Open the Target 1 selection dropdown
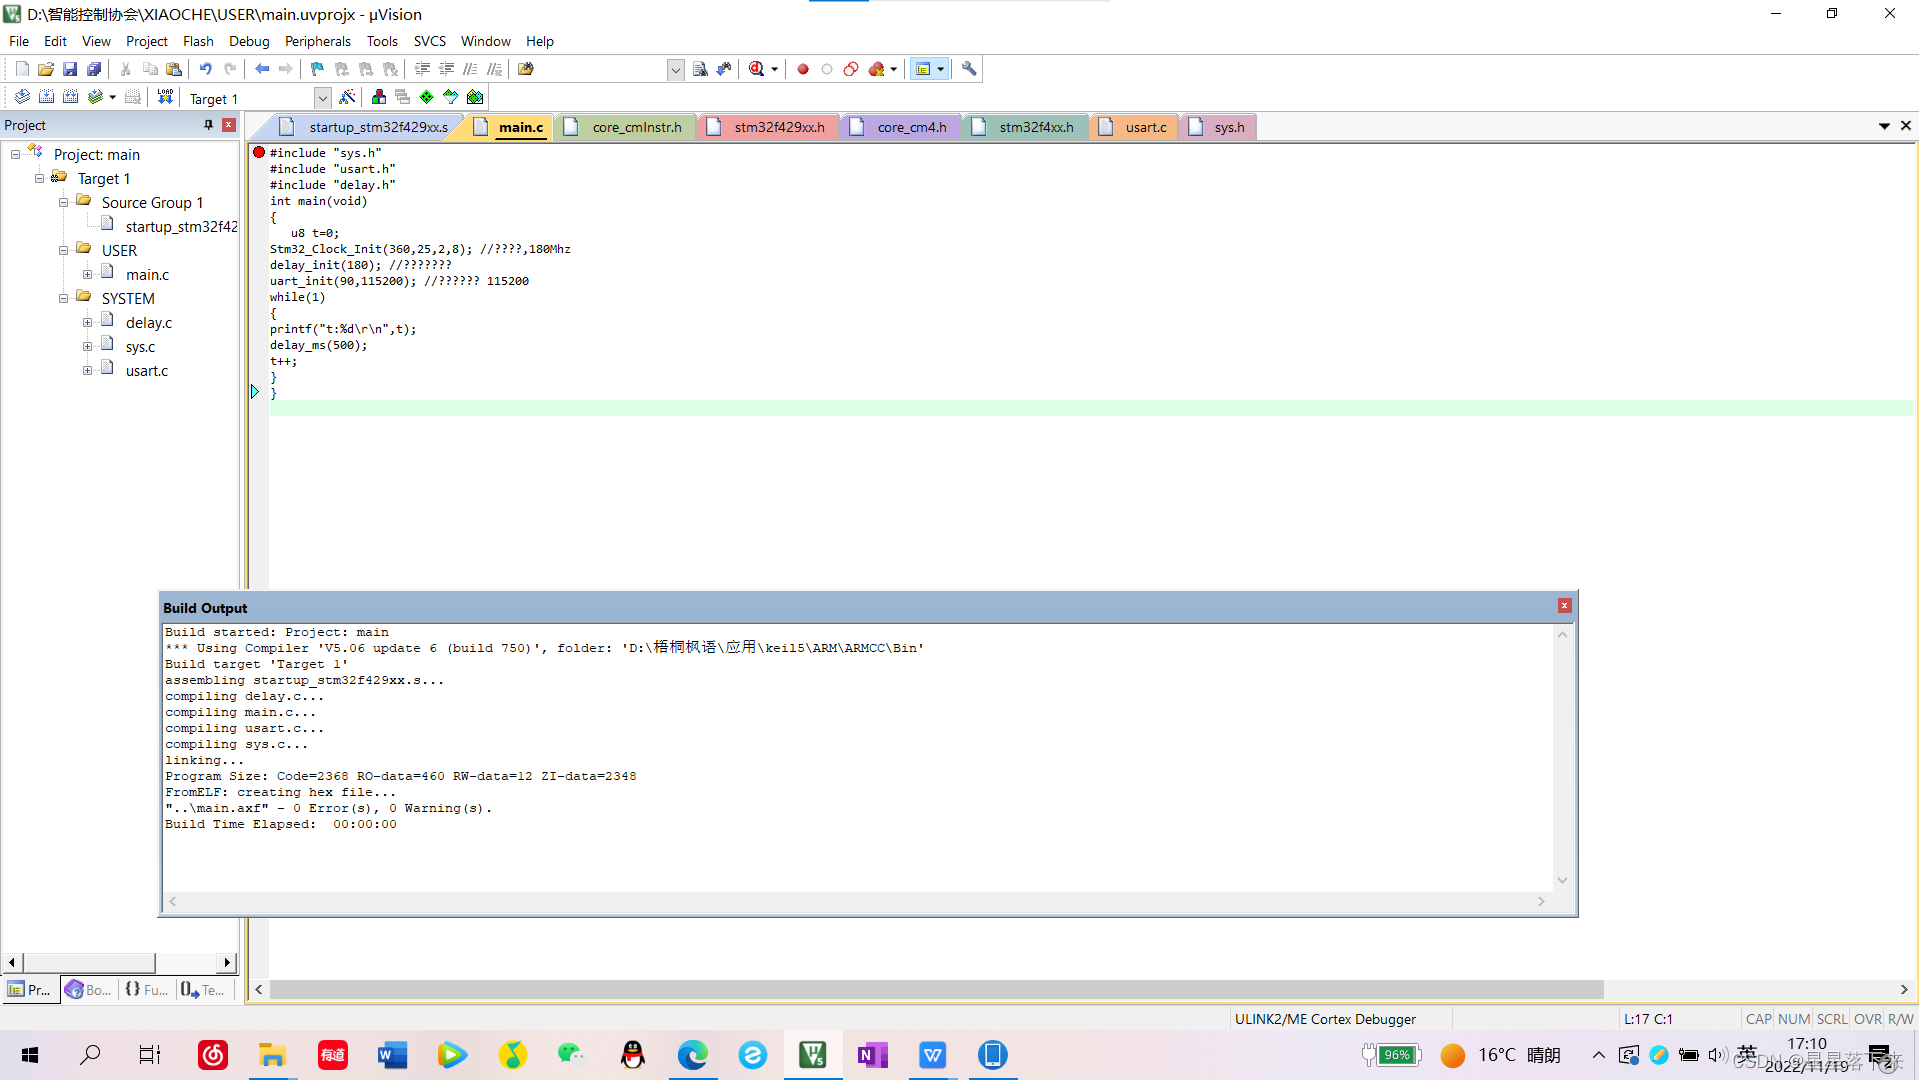 click(x=322, y=97)
